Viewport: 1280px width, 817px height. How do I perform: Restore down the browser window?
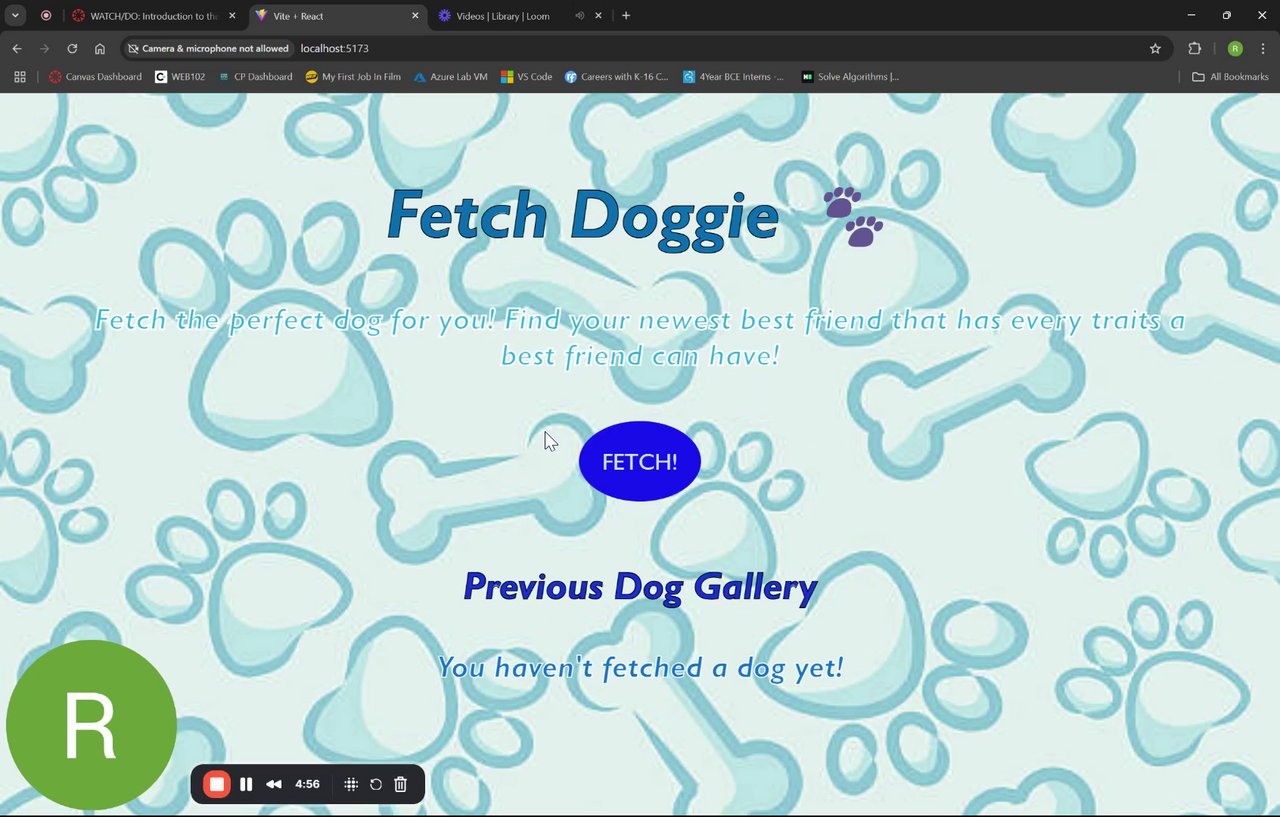[x=1227, y=16]
